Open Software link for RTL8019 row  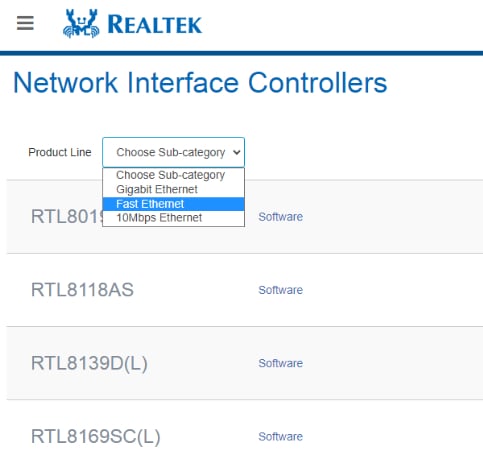click(280, 217)
